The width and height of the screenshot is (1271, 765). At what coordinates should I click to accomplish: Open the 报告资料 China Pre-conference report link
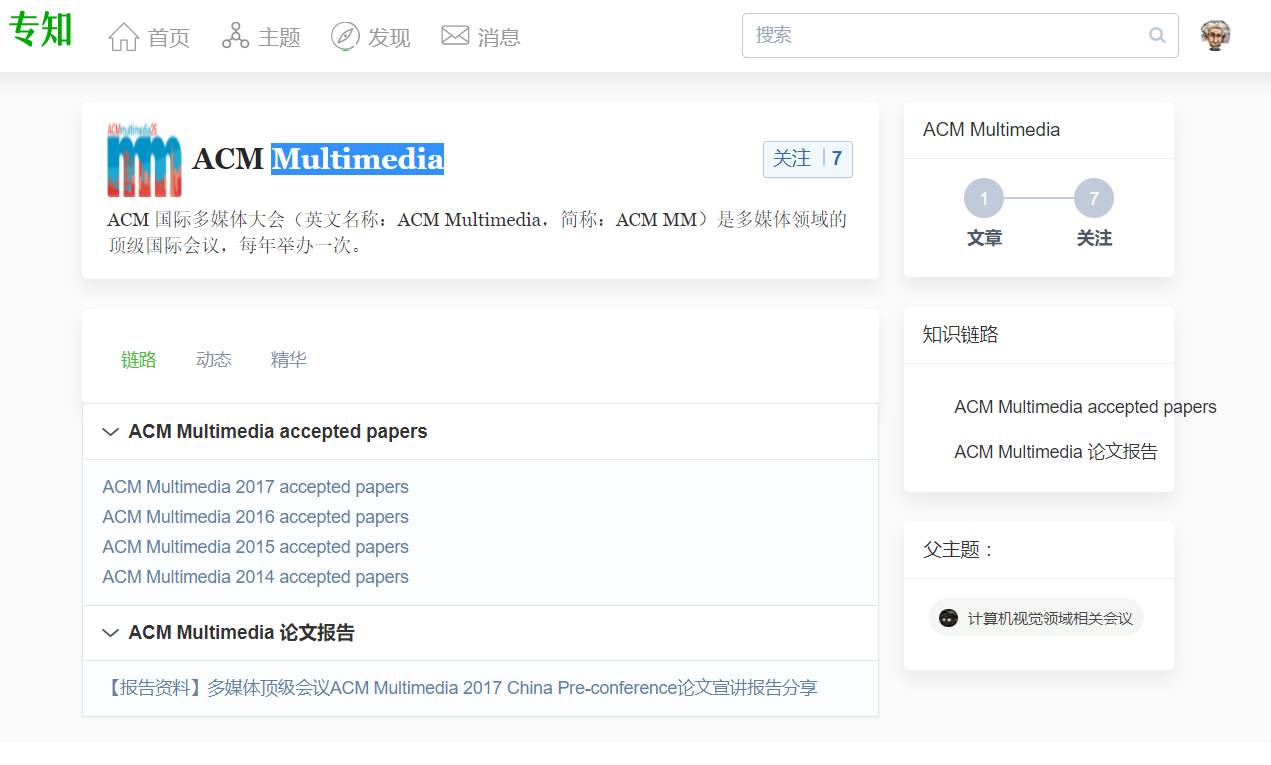459,688
